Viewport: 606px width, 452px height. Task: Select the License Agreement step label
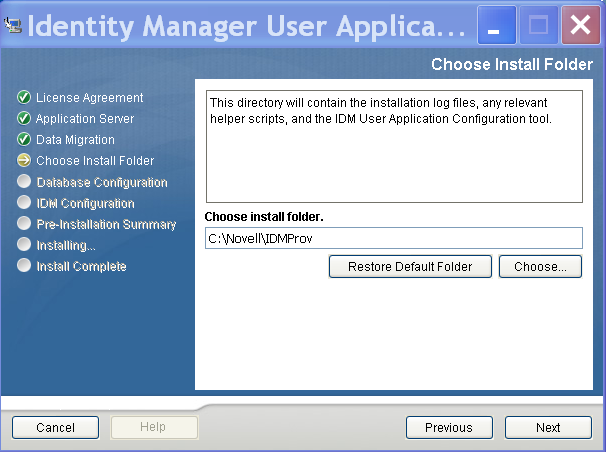(89, 98)
